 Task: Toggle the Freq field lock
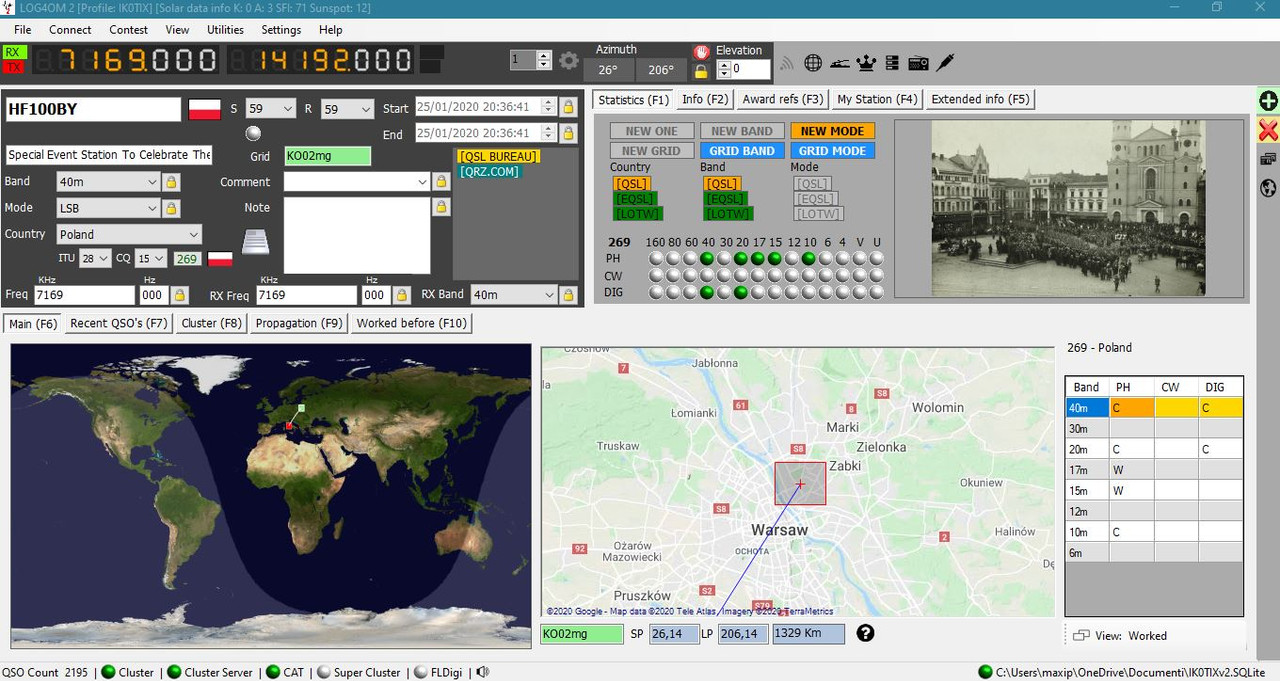point(179,295)
